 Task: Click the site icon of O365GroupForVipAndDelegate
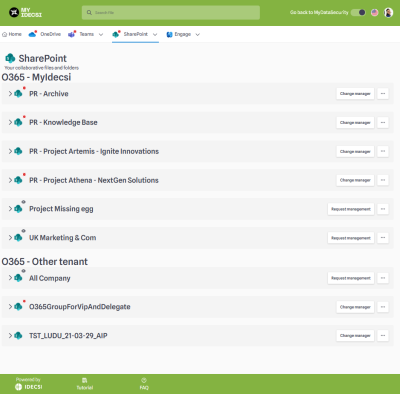pos(18,307)
